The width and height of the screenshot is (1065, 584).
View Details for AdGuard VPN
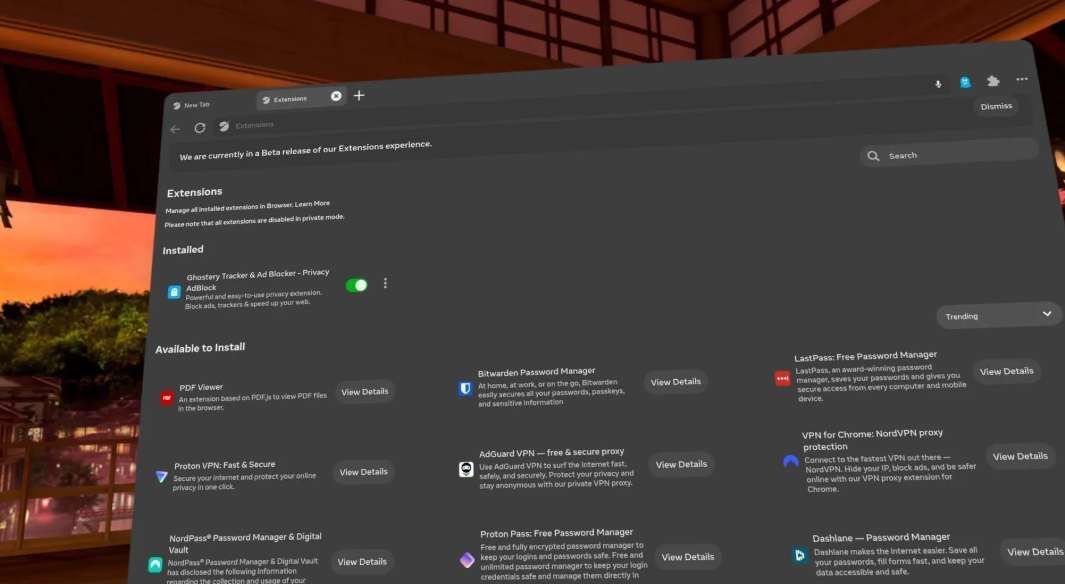[681, 464]
